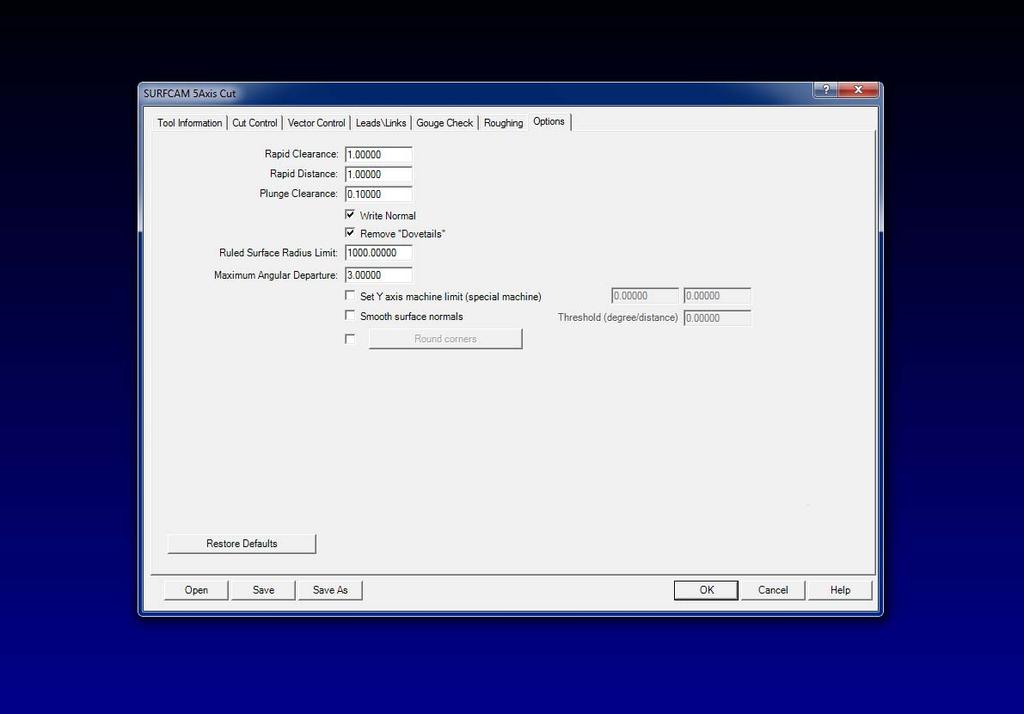The image size is (1024, 714).
Task: Open the Cut Control tab
Action: pyautogui.click(x=255, y=123)
